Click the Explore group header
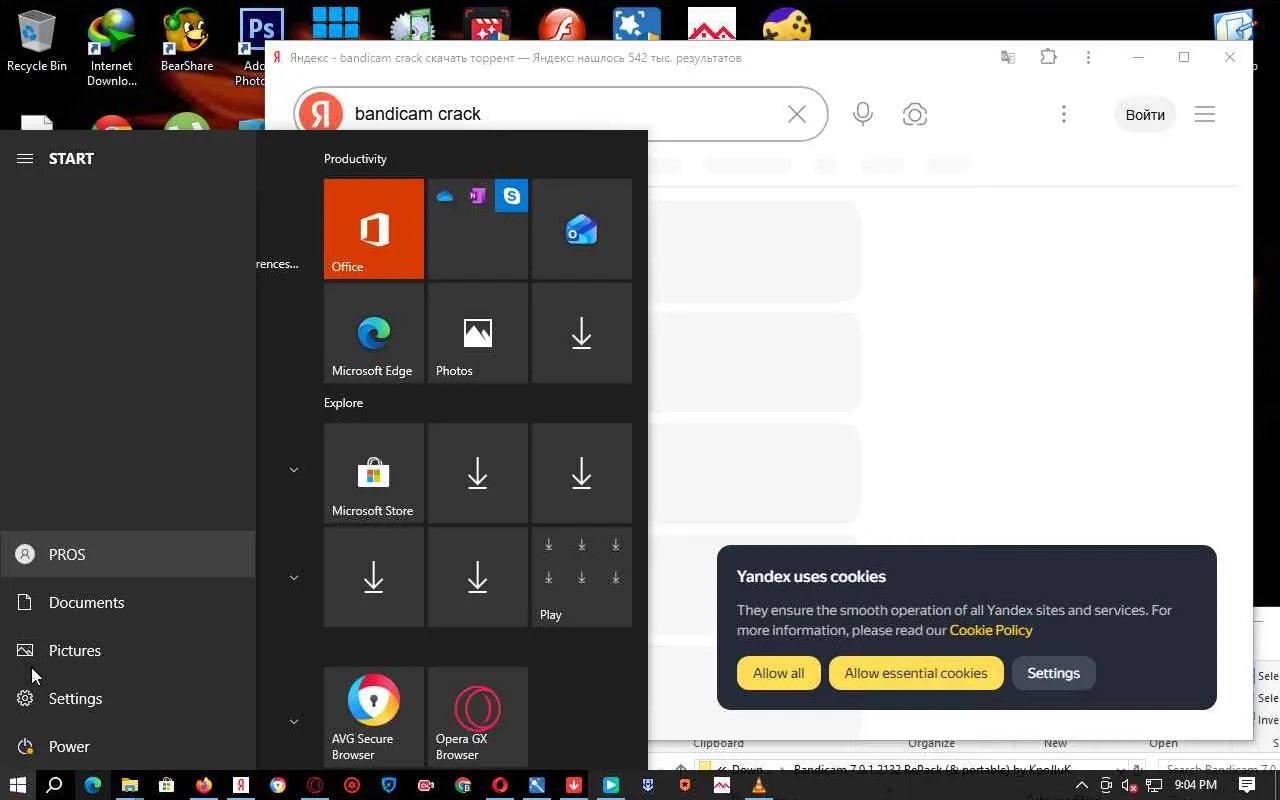The height and width of the screenshot is (800, 1280). pos(343,403)
